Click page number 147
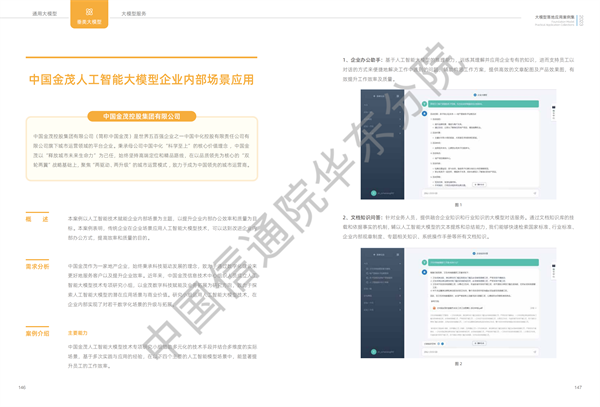The width and height of the screenshot is (600, 407). click(x=578, y=387)
